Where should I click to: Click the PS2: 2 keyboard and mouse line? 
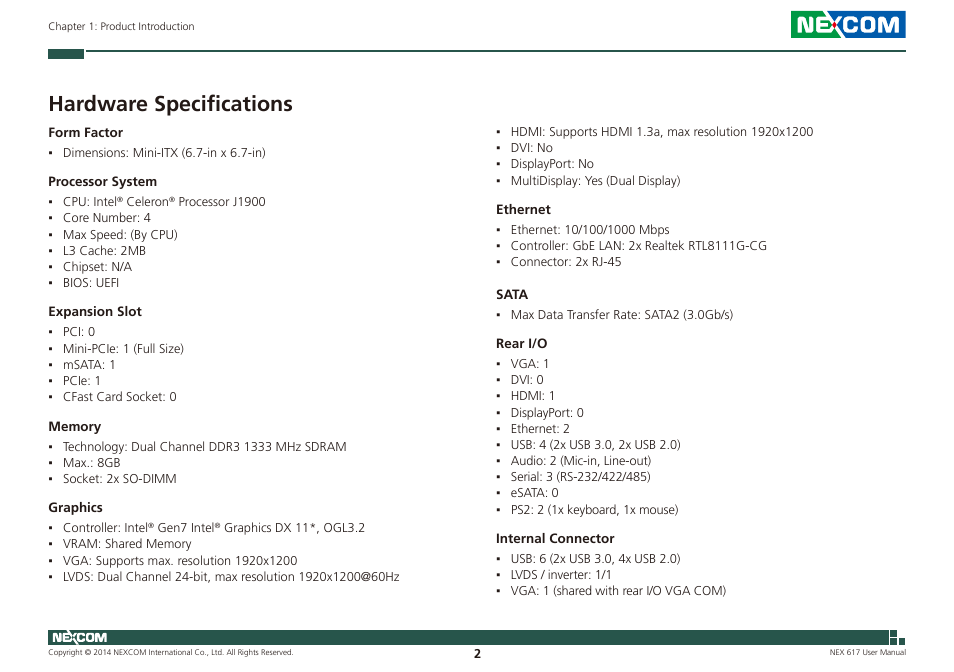click(594, 510)
